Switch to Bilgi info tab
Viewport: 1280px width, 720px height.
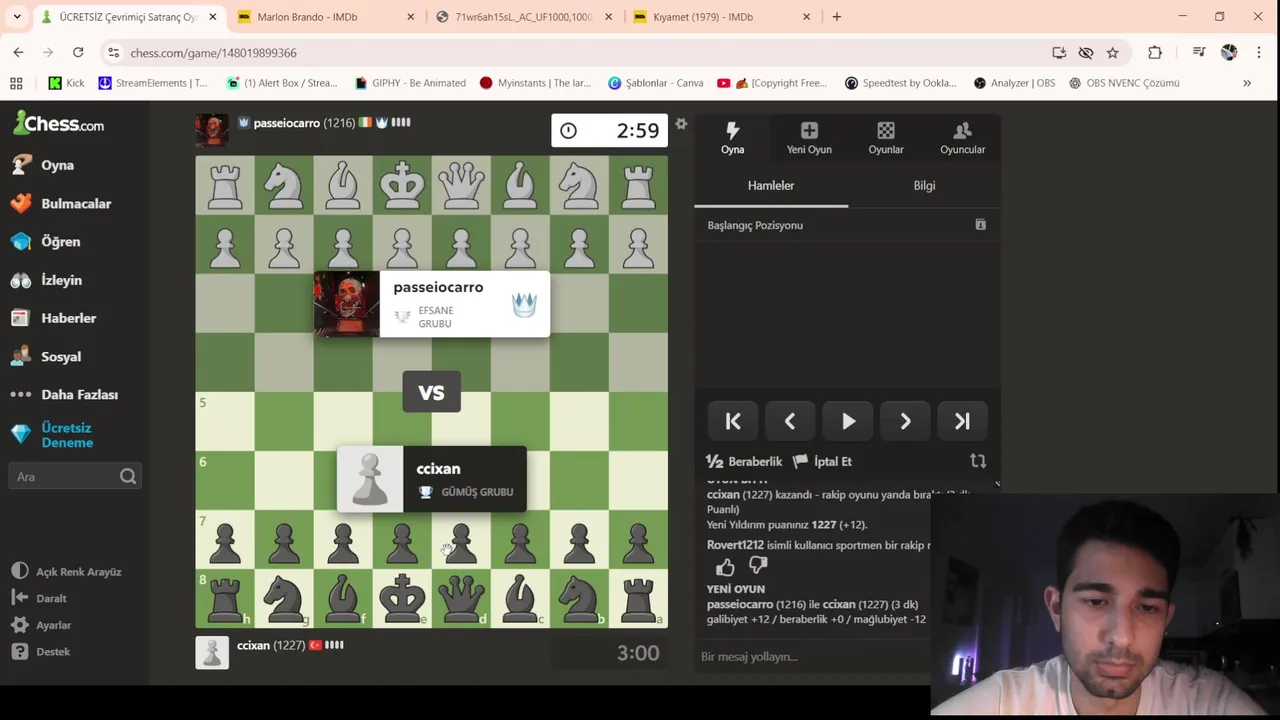tap(924, 186)
